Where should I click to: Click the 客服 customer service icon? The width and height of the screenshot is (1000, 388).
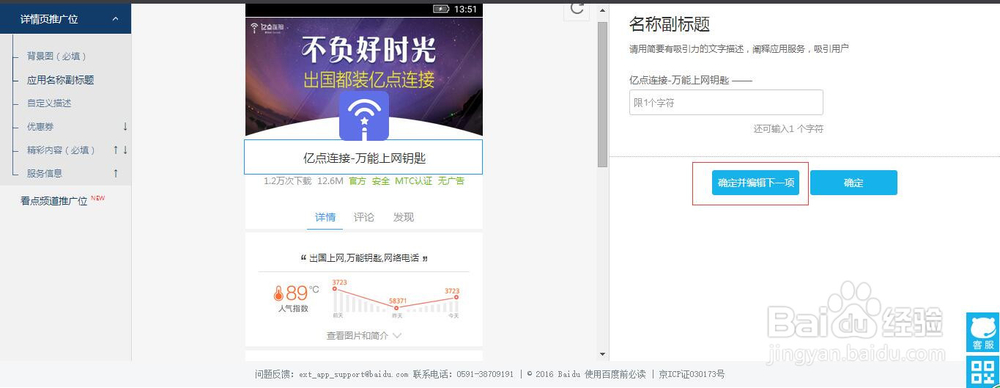983,332
